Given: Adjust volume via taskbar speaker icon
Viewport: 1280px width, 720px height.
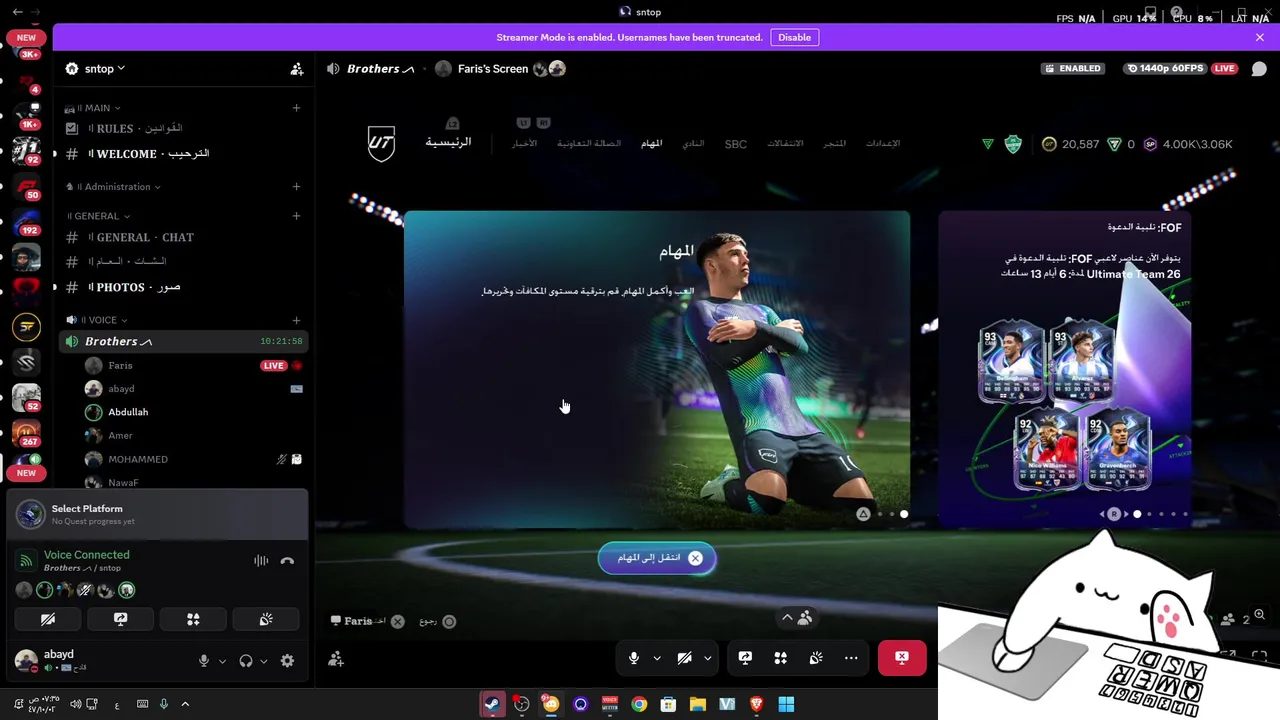Looking at the screenshot, I should click(75, 704).
